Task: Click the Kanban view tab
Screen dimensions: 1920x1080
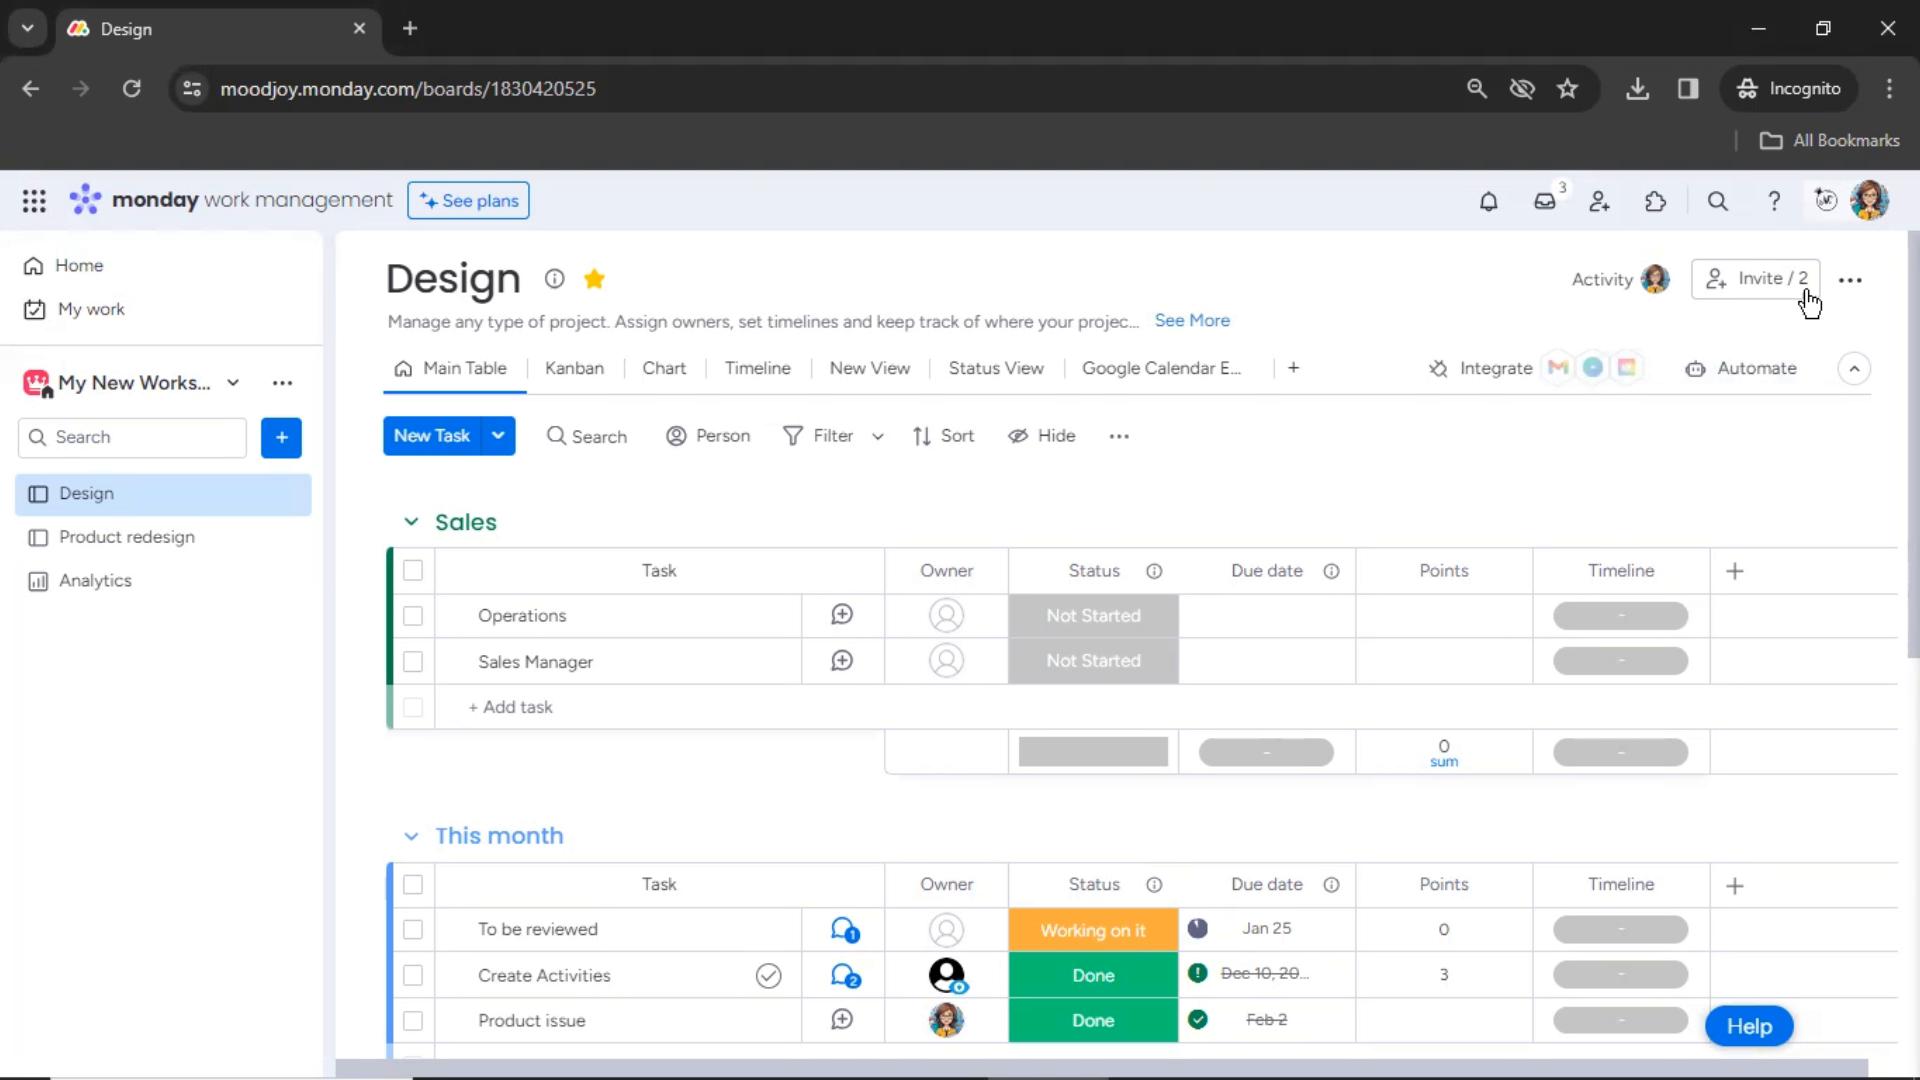Action: click(574, 368)
